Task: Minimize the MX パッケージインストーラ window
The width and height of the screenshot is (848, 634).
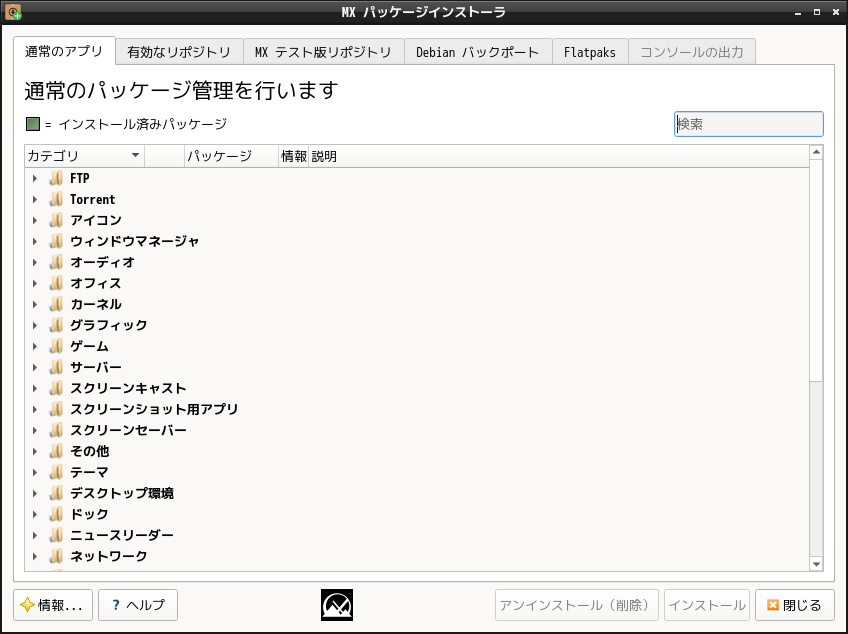Action: pos(798,12)
